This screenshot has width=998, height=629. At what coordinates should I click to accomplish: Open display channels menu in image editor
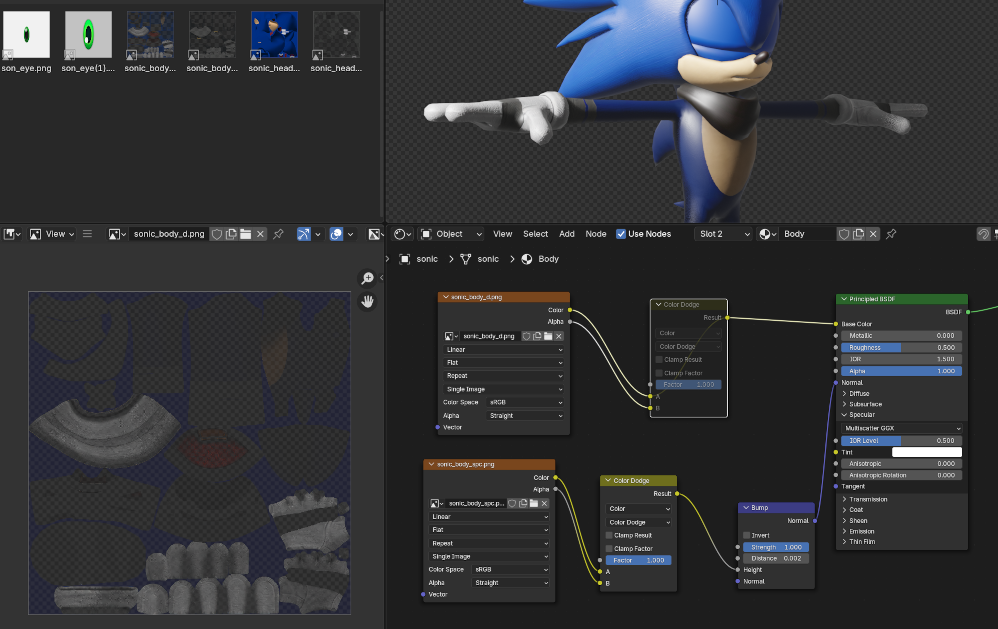(x=374, y=234)
